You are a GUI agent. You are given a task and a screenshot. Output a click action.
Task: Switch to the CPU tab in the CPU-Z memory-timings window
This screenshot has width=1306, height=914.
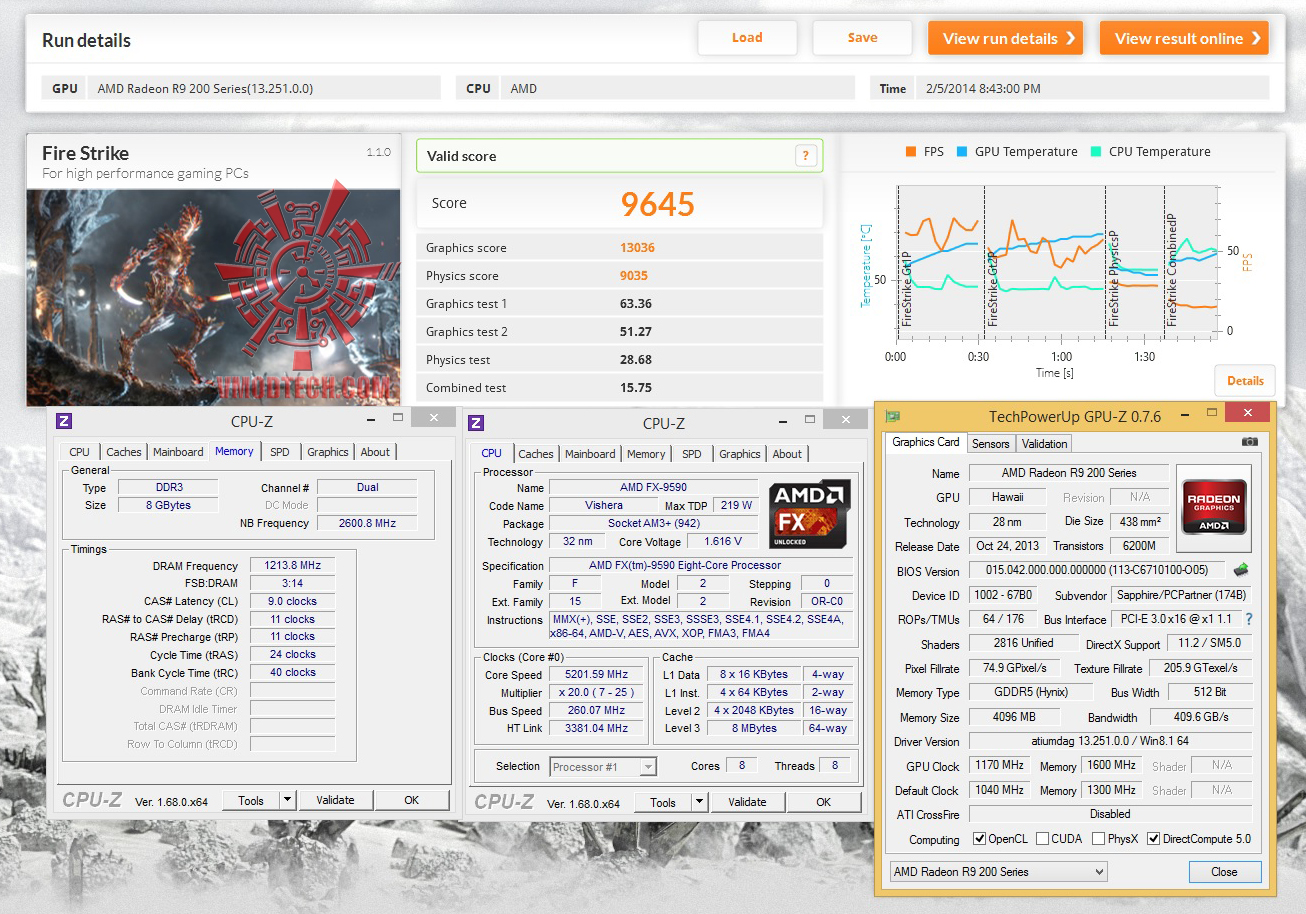click(80, 452)
